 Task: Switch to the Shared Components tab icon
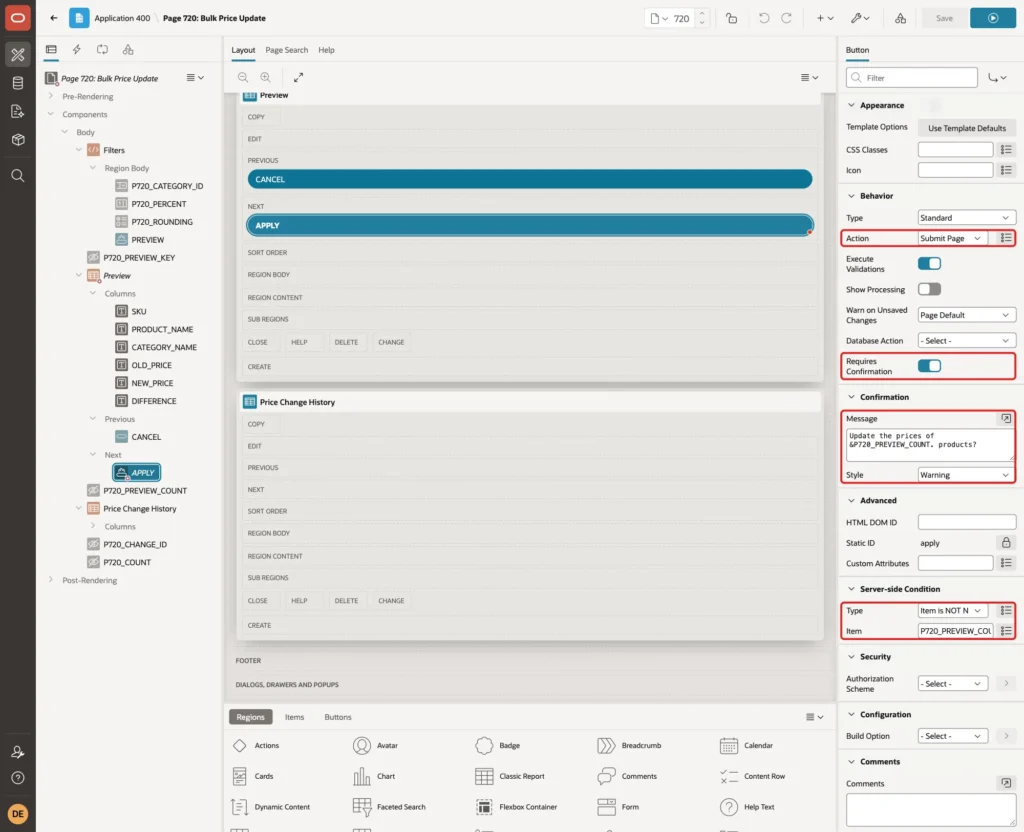128,50
